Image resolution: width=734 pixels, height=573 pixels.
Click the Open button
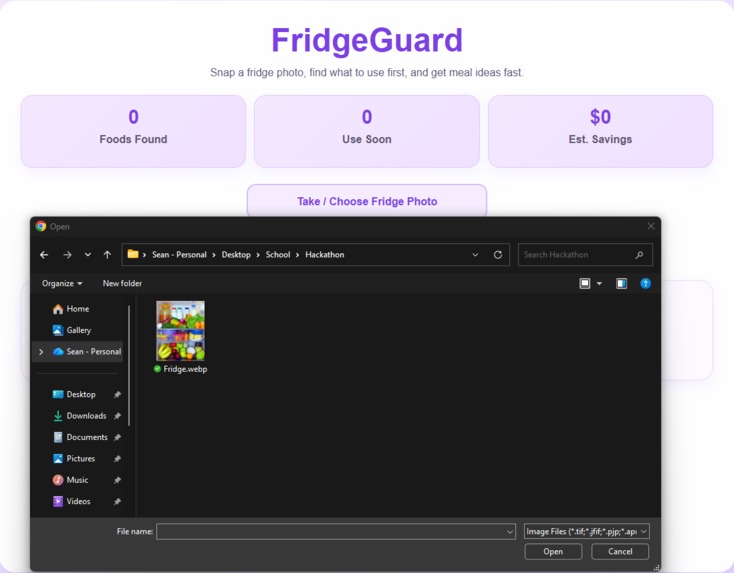click(553, 551)
